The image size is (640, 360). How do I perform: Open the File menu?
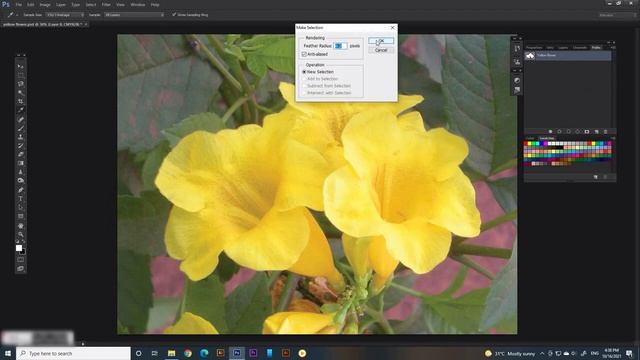point(19,4)
